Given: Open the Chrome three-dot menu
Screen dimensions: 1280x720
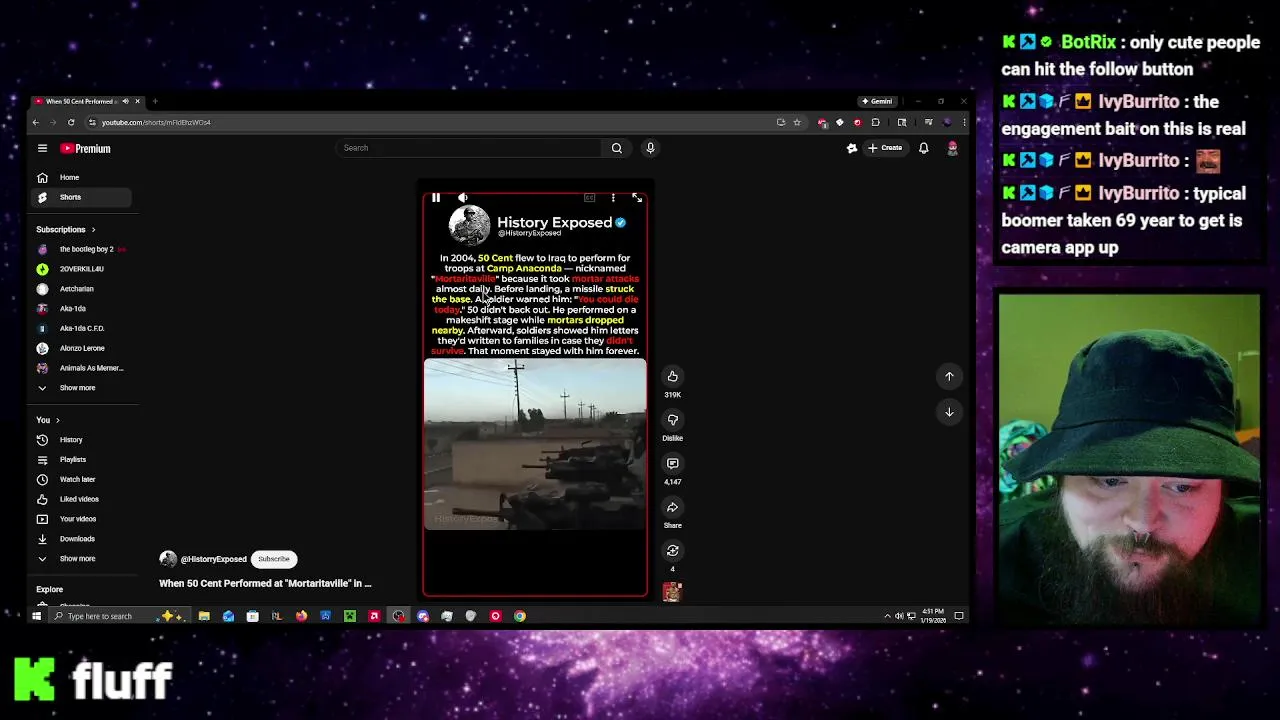Looking at the screenshot, I should [x=964, y=122].
